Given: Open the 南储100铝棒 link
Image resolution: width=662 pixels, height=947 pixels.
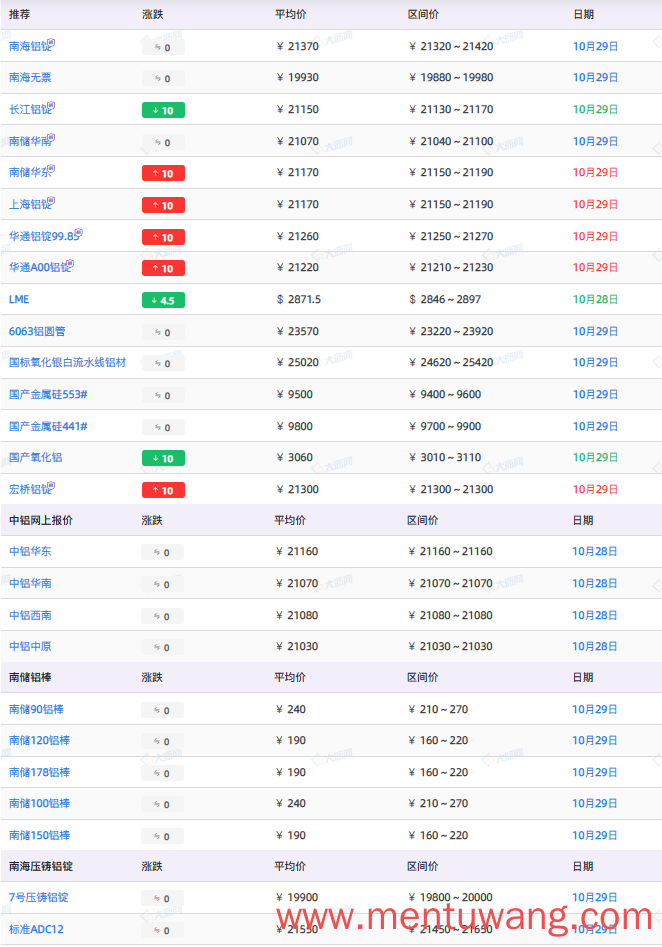Looking at the screenshot, I should point(39,803).
